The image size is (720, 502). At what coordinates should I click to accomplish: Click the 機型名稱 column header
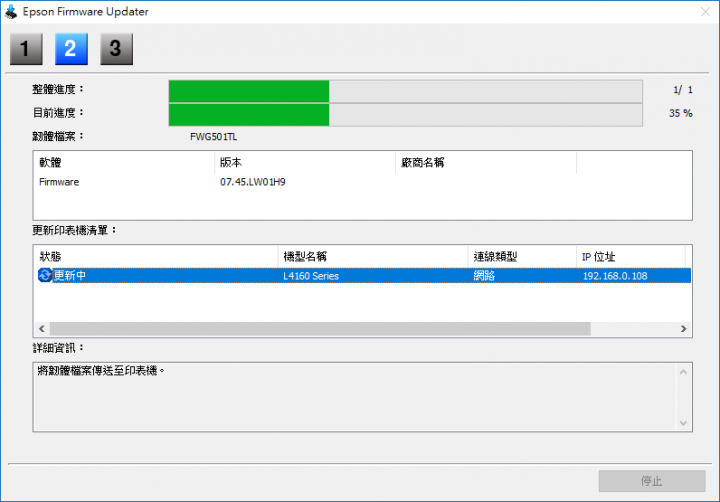coord(373,256)
